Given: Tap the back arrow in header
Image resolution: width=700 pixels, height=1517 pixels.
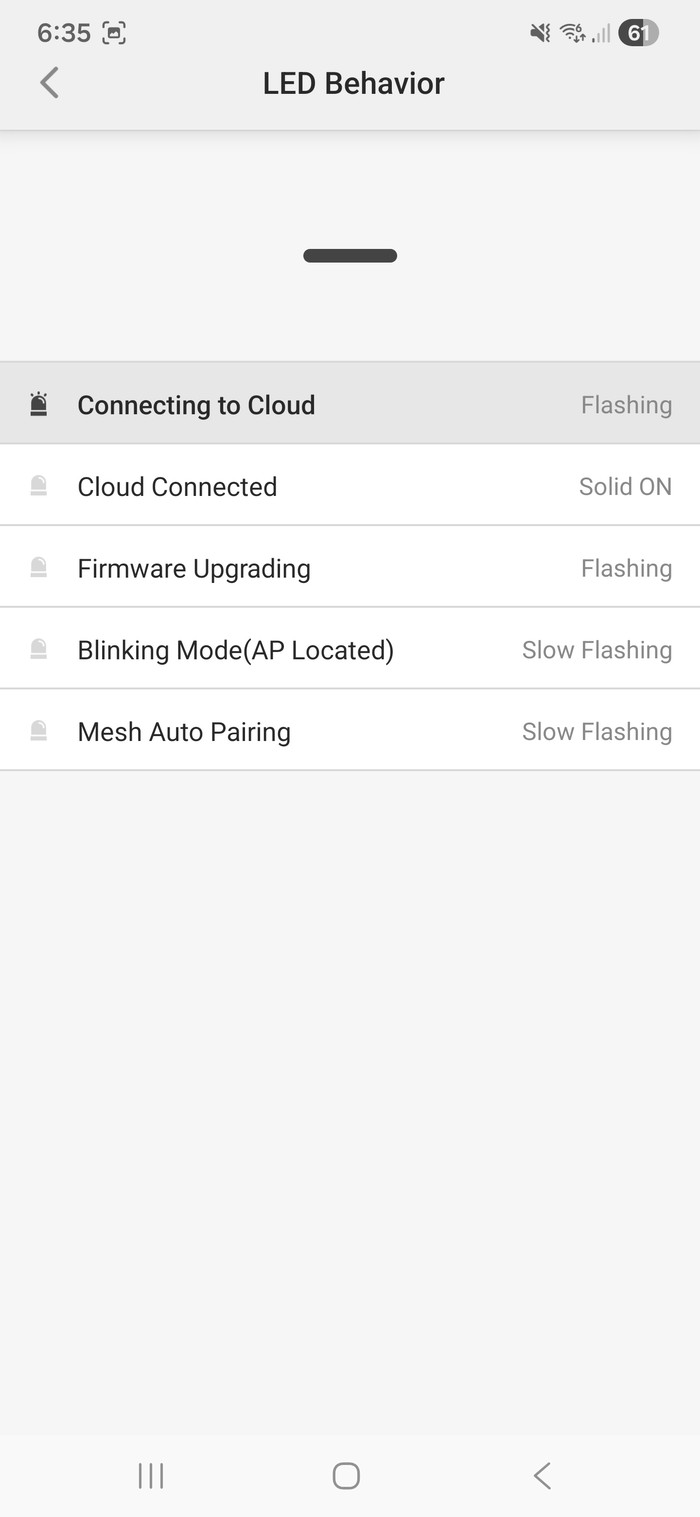Looking at the screenshot, I should pyautogui.click(x=49, y=83).
